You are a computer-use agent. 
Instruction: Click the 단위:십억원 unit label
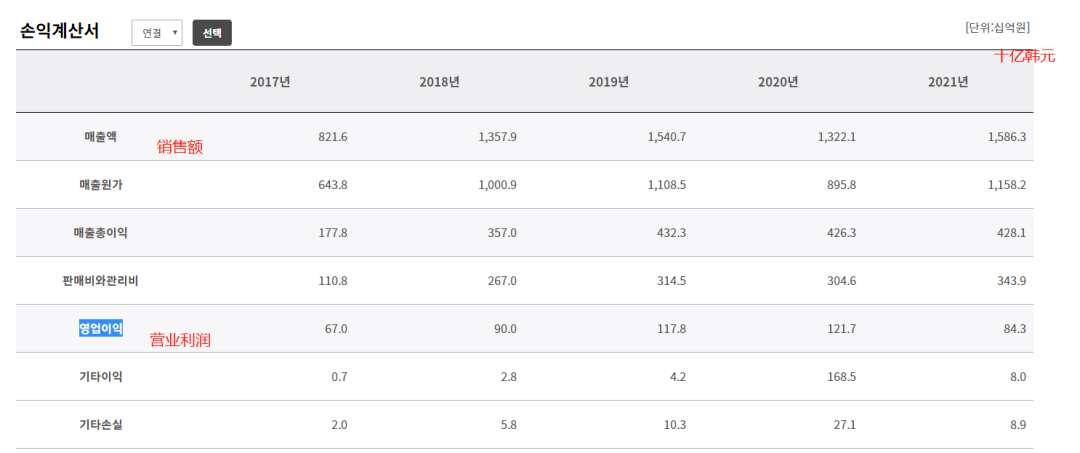coord(997,27)
